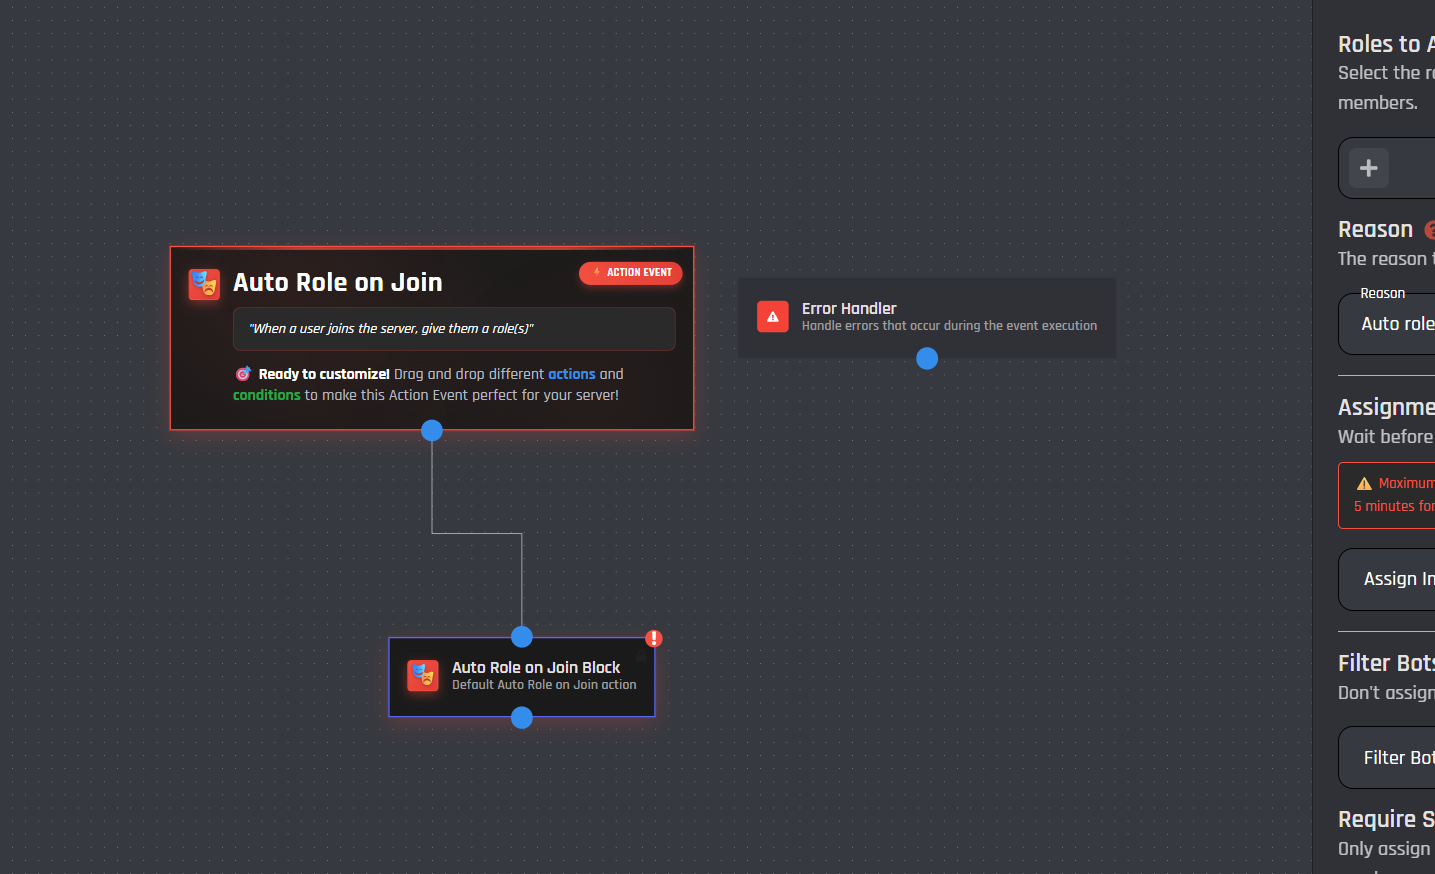Click the masks icon on Auto Role on Join event
Image resolution: width=1435 pixels, height=874 pixels.
[x=204, y=284]
